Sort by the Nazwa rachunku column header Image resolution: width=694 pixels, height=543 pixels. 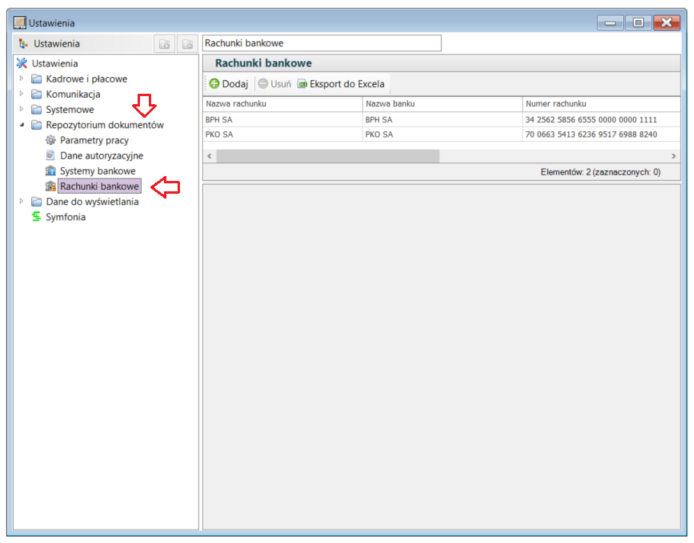click(x=282, y=104)
